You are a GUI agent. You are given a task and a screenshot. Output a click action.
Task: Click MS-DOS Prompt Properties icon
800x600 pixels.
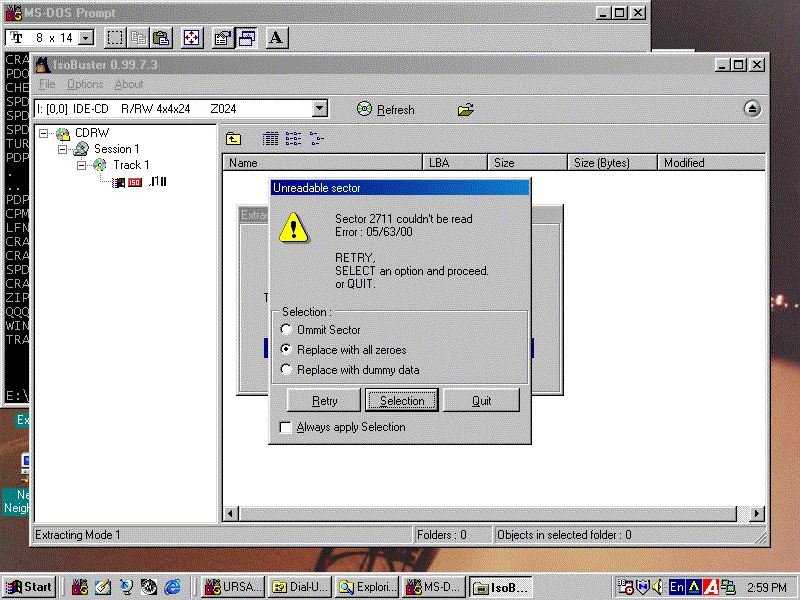(222, 38)
